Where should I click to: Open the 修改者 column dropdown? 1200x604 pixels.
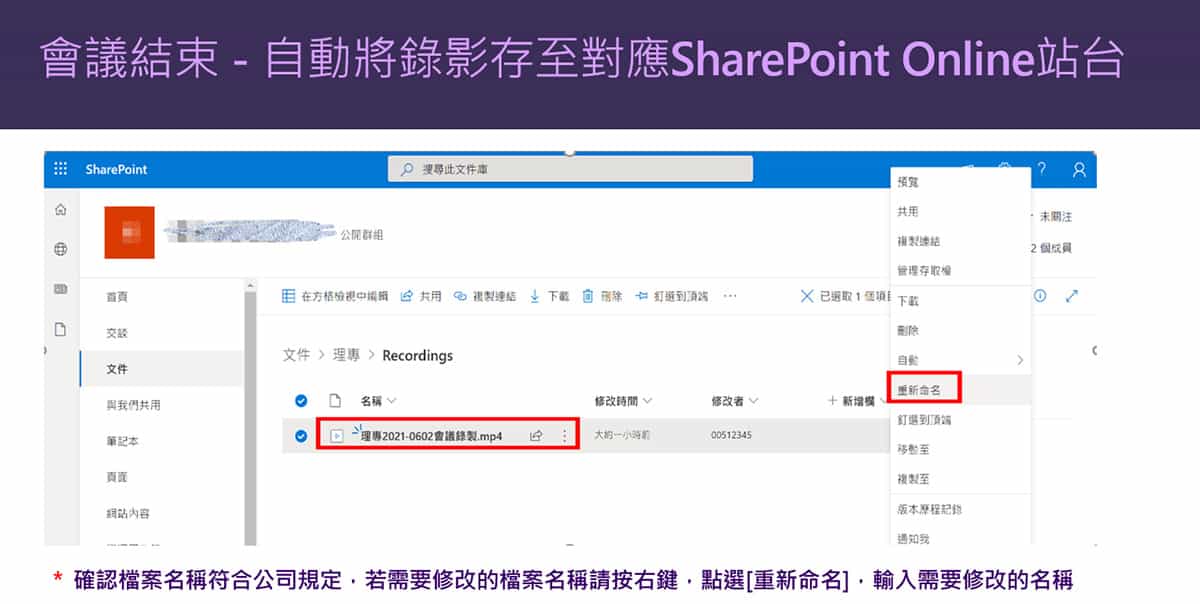pos(734,401)
